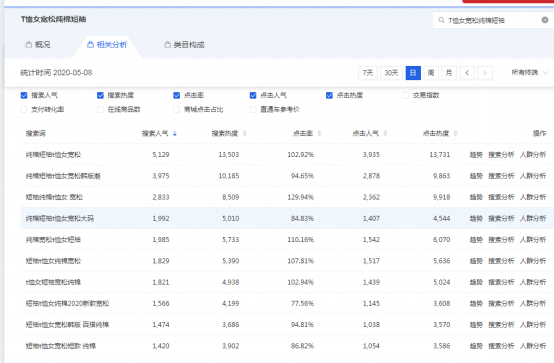Click the 13,503 search heat value
The image size is (554, 363).
(x=229, y=154)
